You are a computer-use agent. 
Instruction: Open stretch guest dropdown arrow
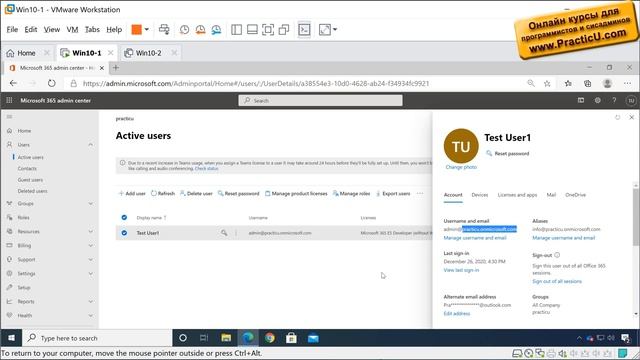click(x=335, y=29)
